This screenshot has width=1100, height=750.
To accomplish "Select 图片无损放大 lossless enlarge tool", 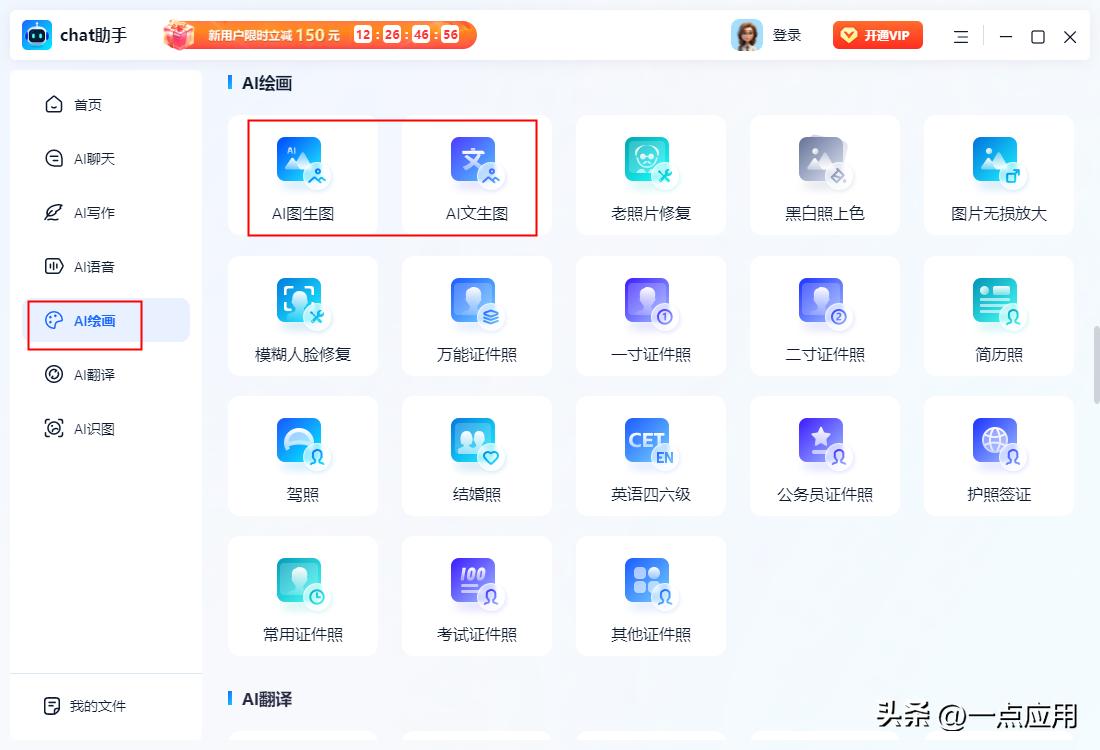I will coord(998,177).
